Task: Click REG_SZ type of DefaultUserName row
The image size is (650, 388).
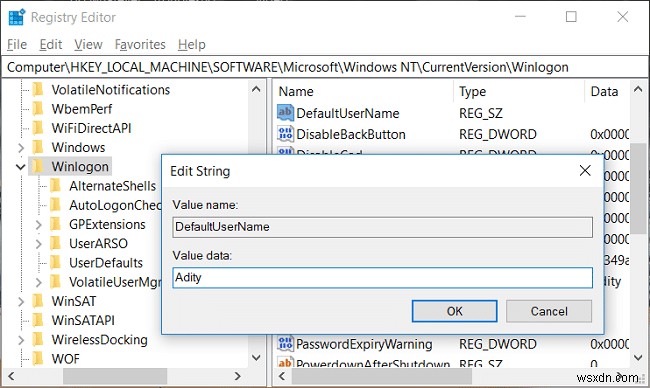Action: click(481, 113)
